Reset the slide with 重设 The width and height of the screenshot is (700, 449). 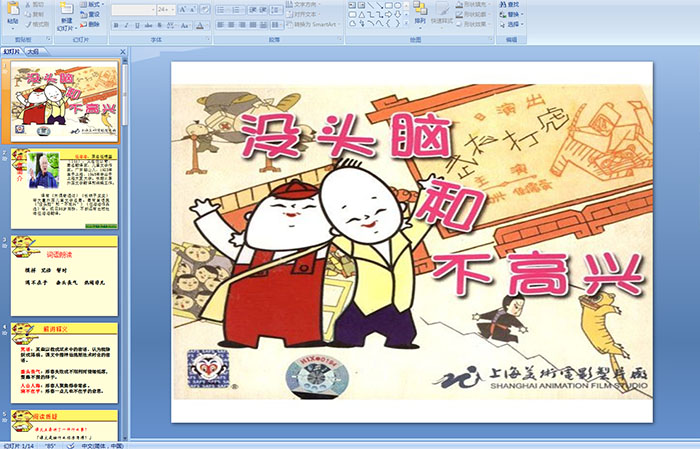click(90, 14)
